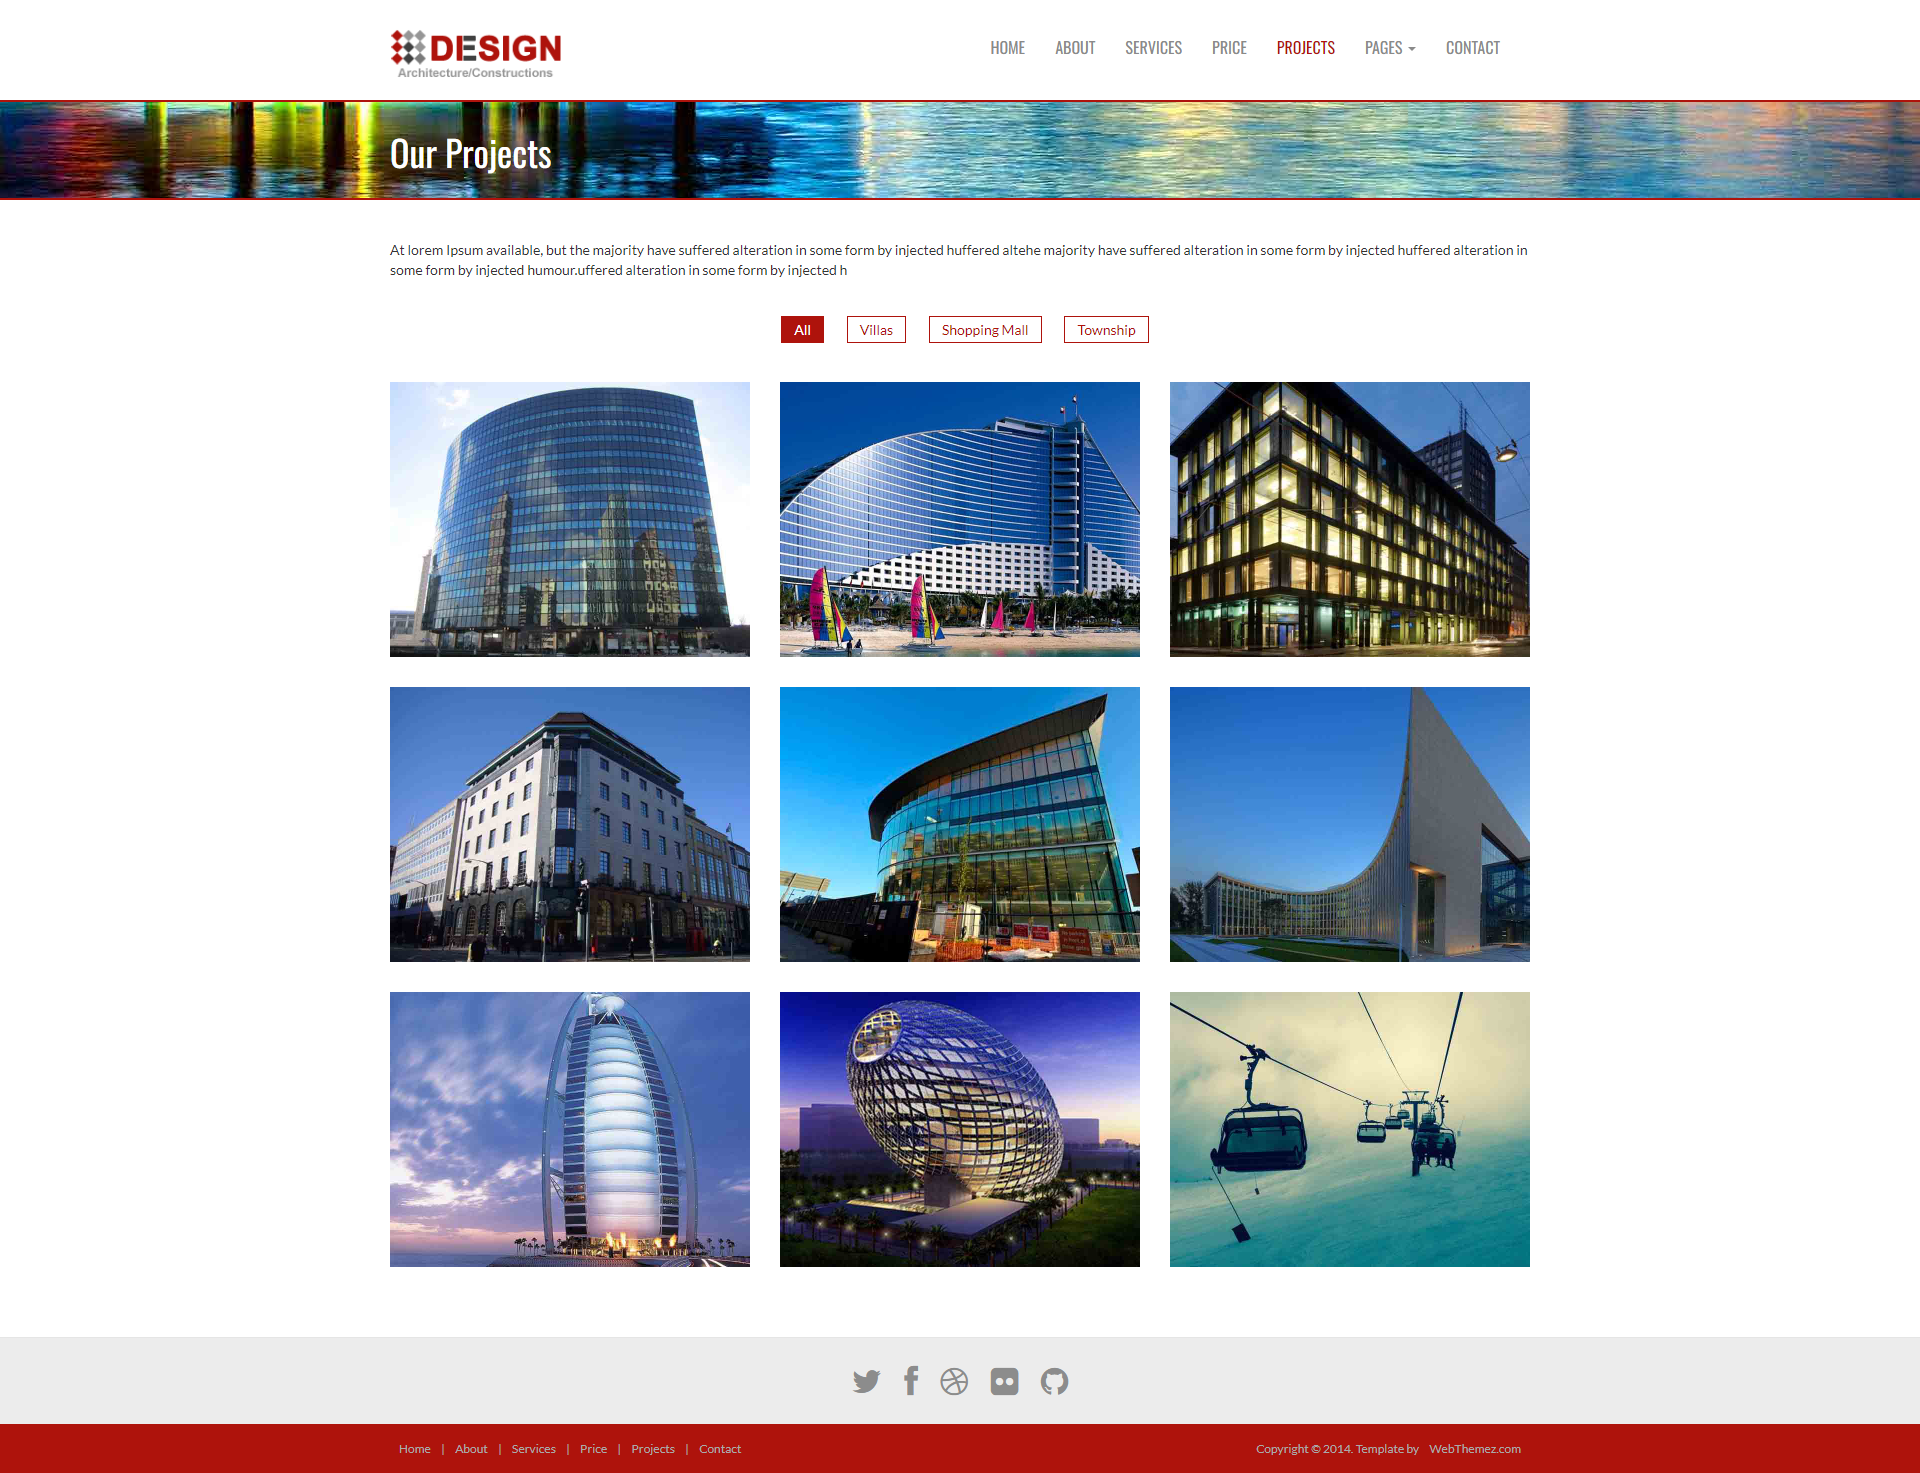Click the WebThemez.com copyright link

click(x=1476, y=1448)
